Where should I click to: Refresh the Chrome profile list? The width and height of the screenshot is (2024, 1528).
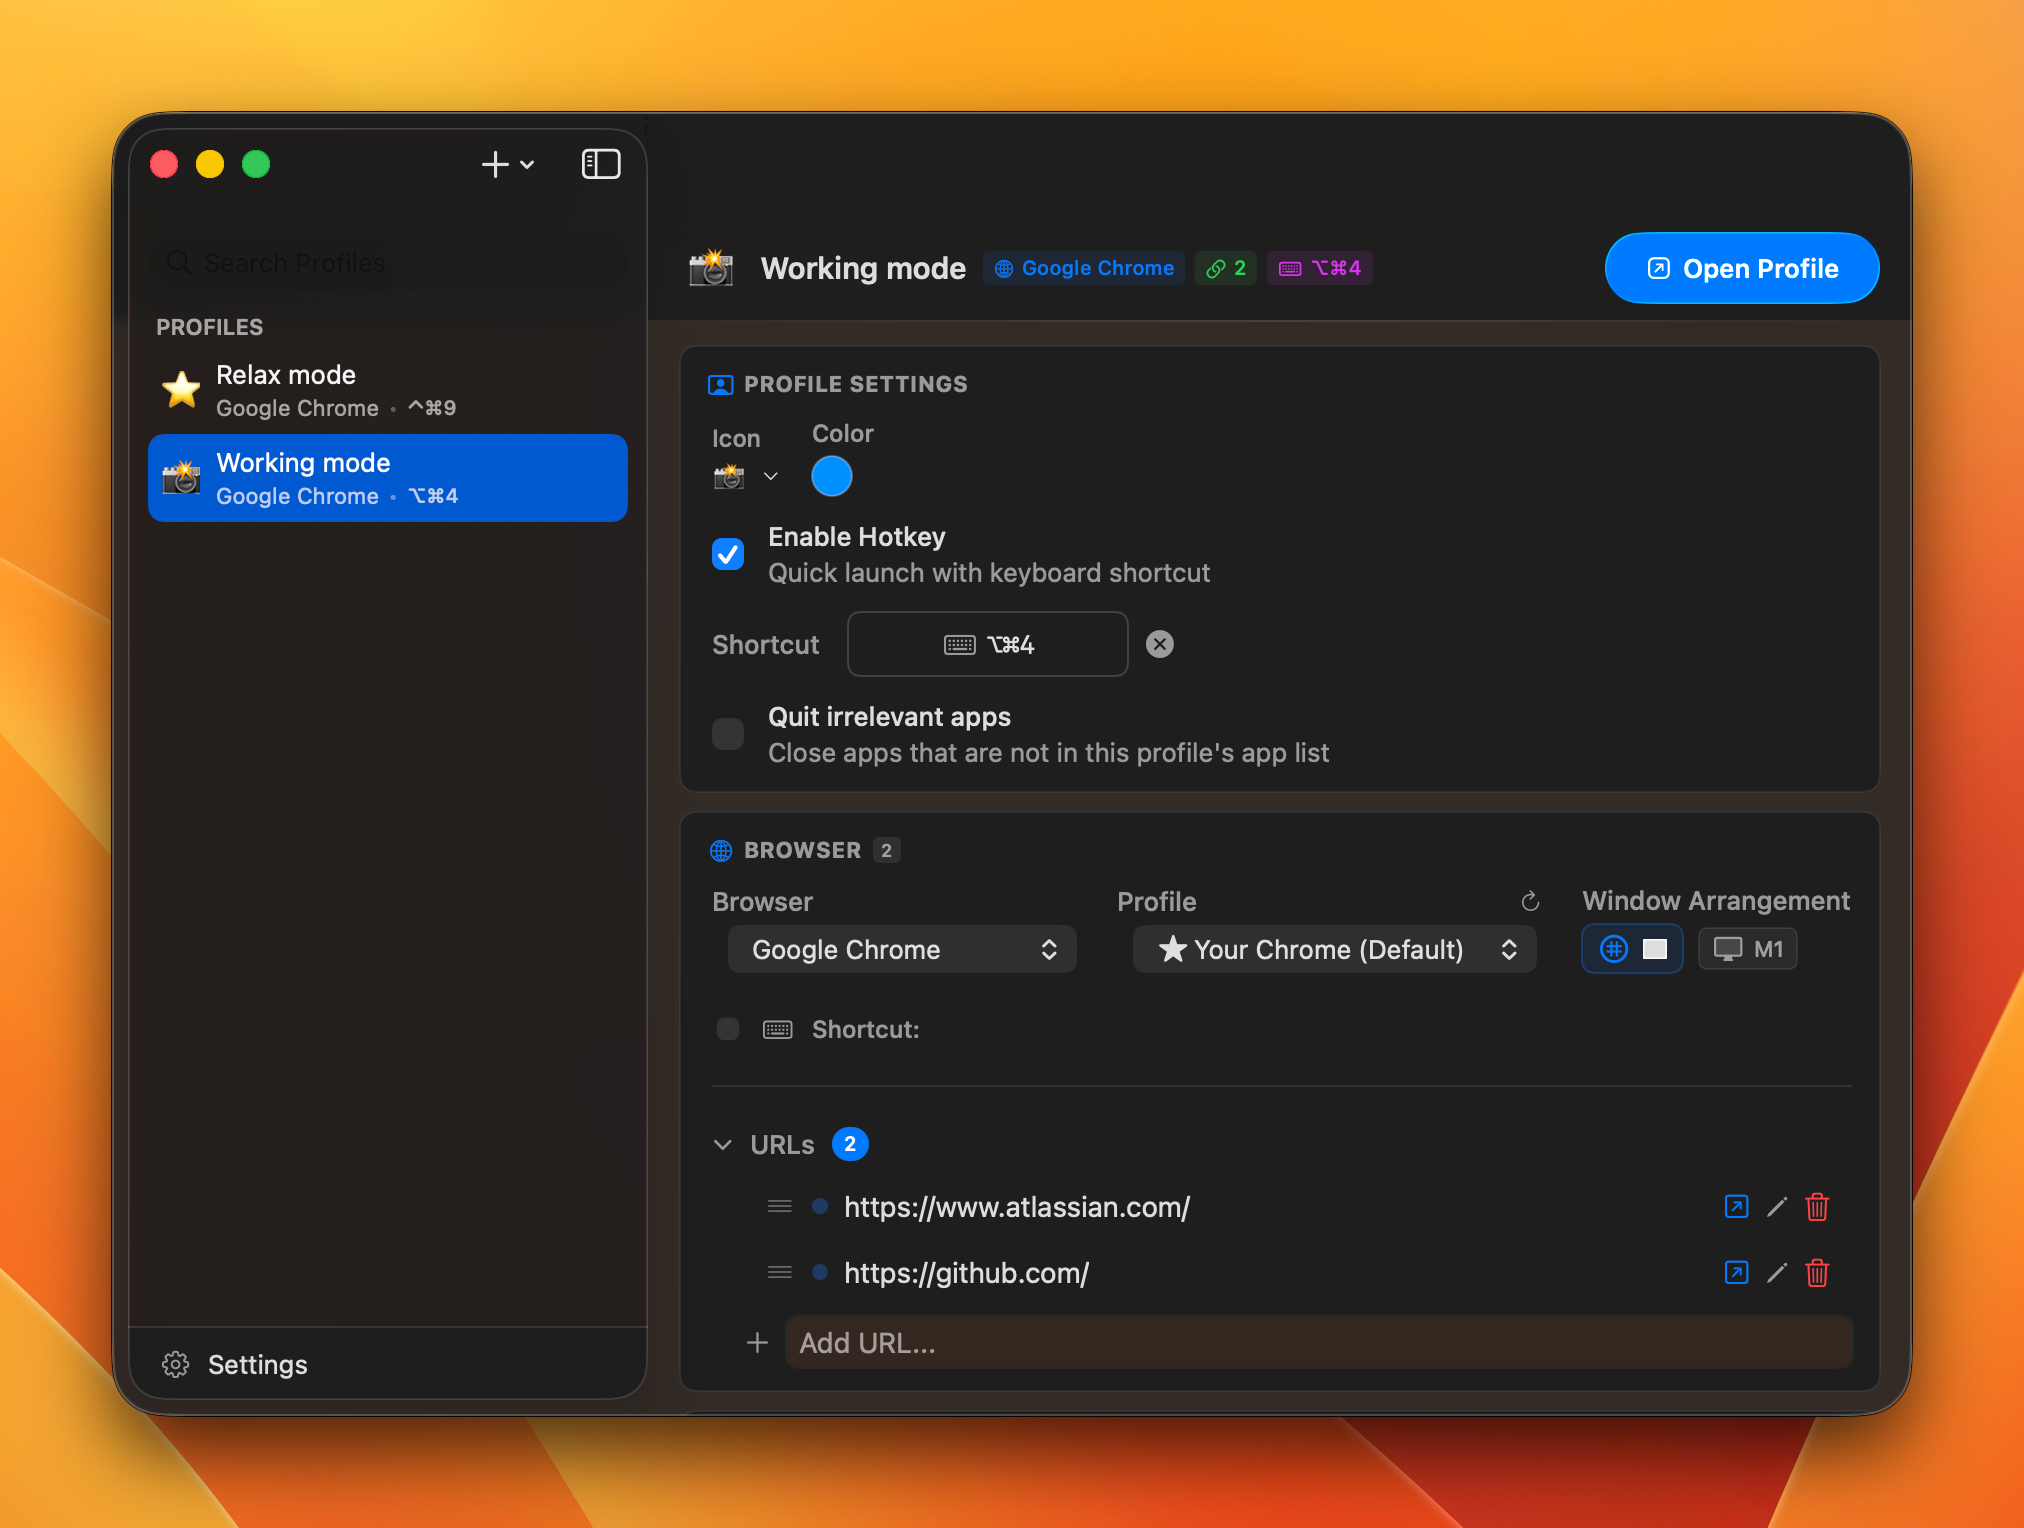(1530, 901)
